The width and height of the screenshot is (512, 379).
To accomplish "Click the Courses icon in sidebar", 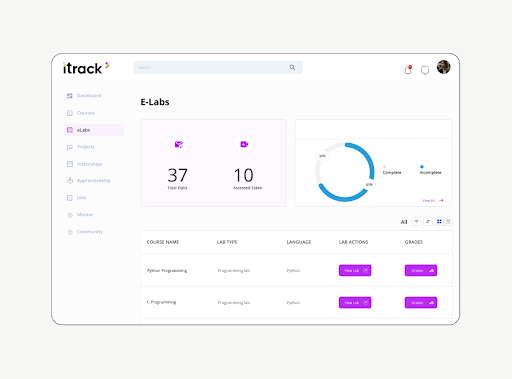I will click(70, 113).
